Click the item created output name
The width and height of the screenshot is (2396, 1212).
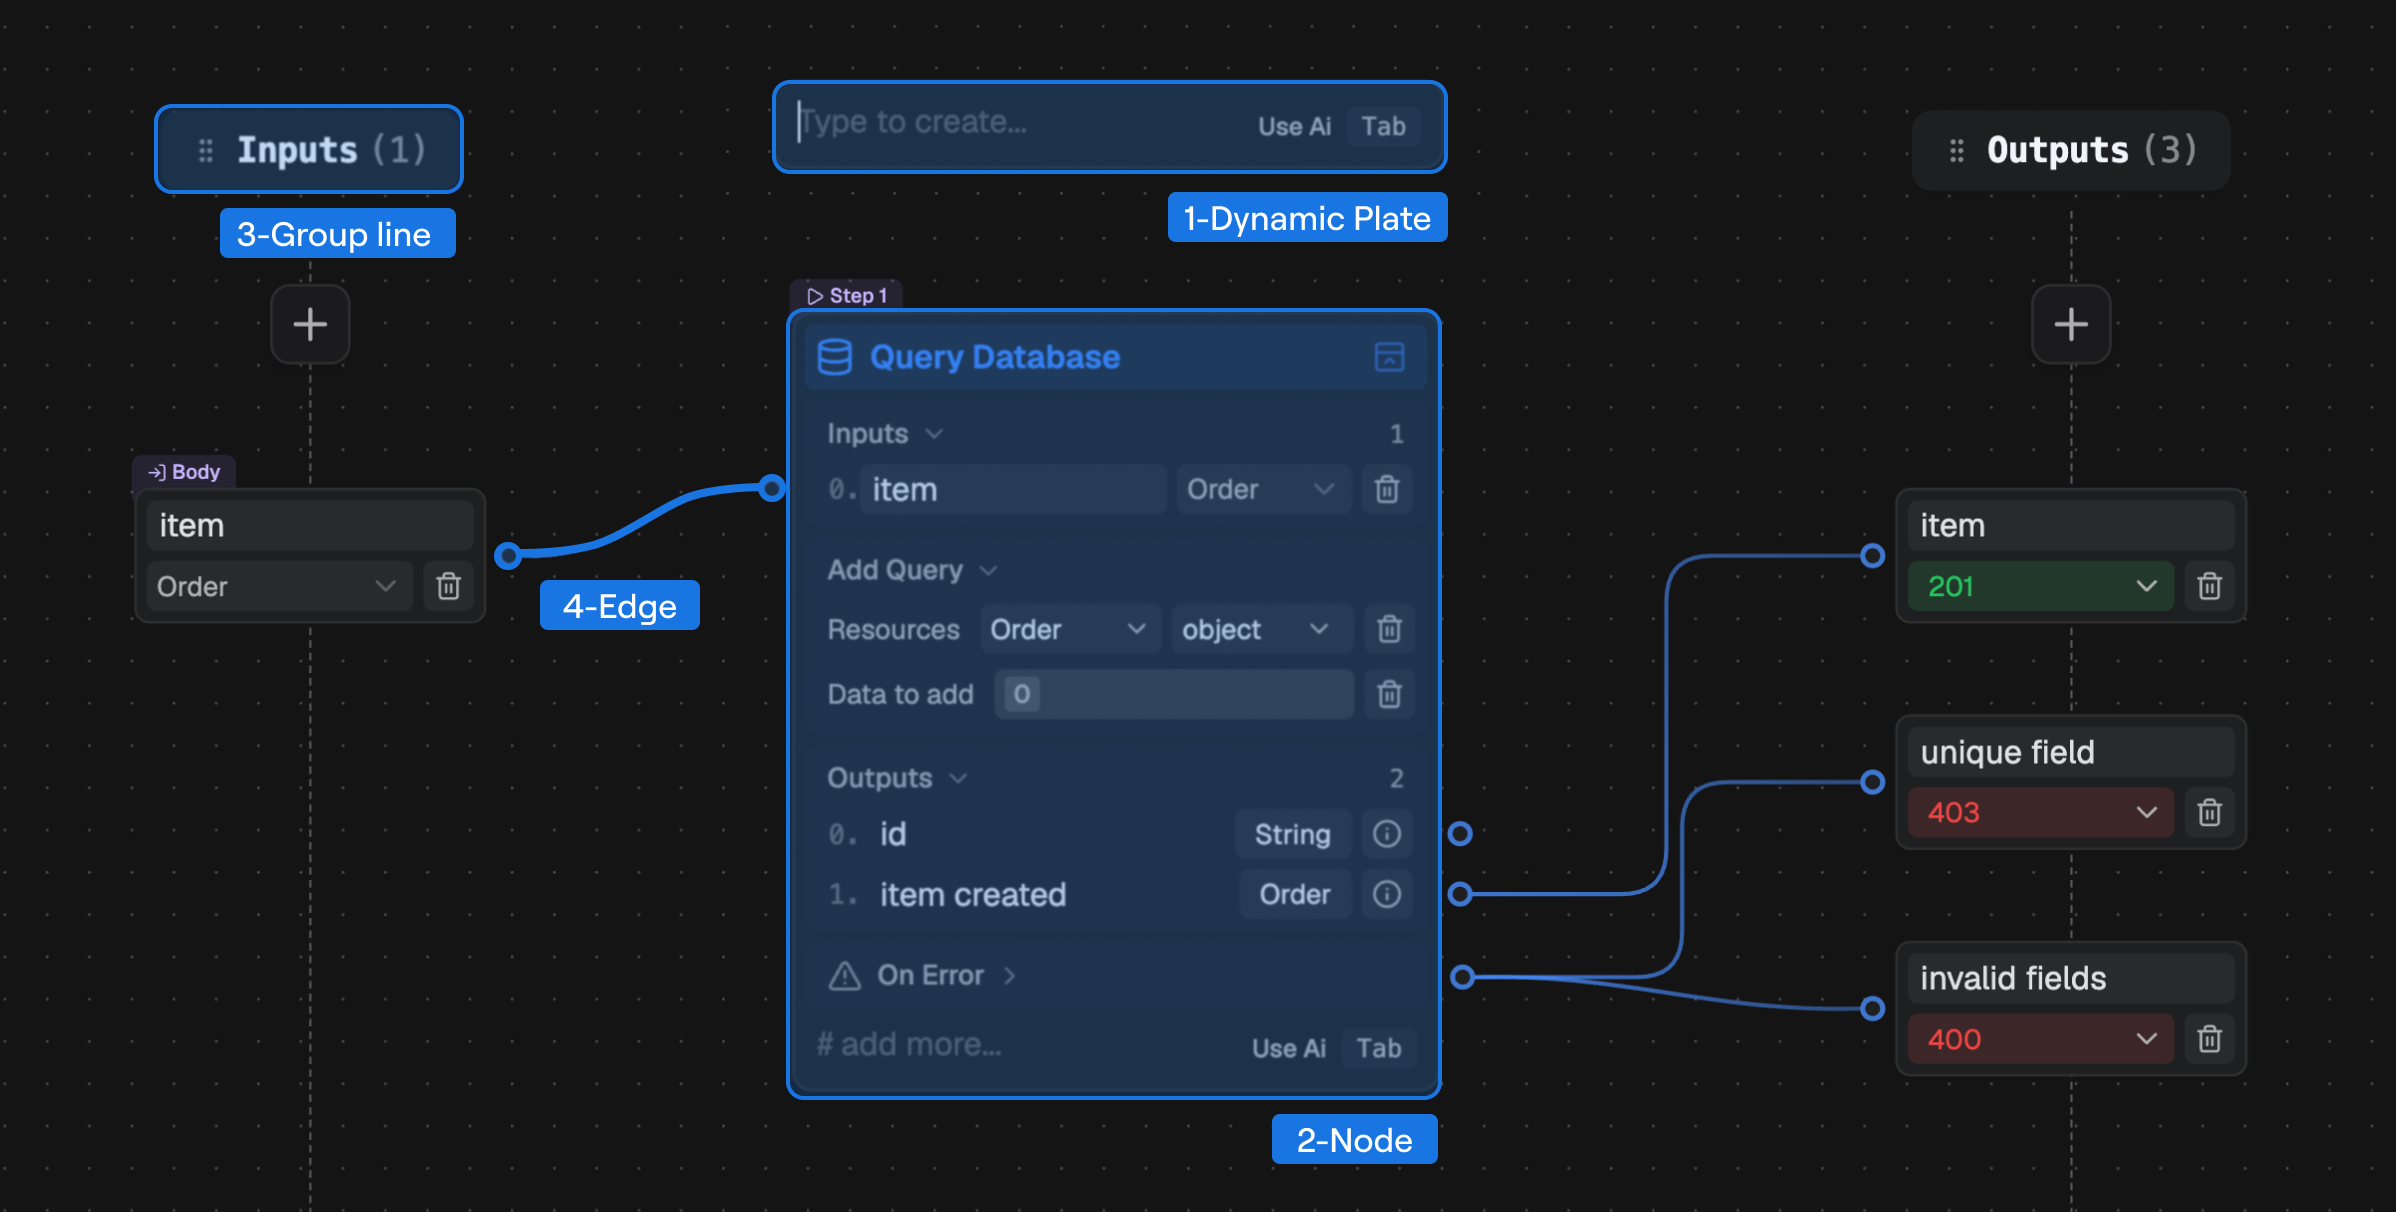(973, 895)
